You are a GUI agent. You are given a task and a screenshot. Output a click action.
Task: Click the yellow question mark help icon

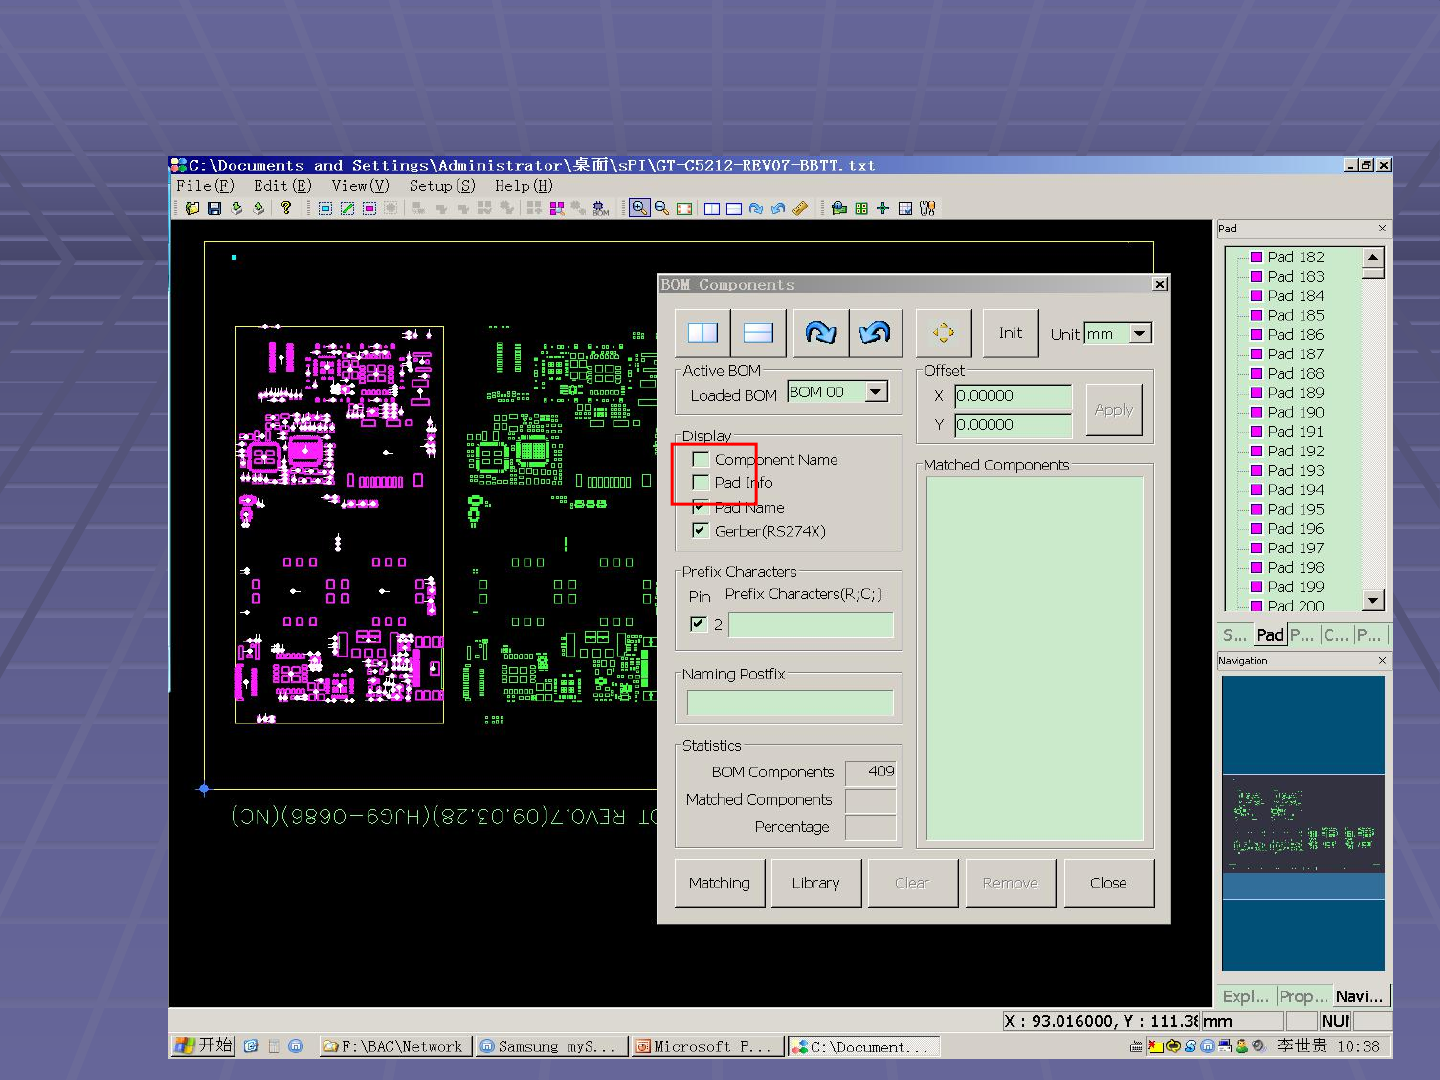click(x=286, y=208)
